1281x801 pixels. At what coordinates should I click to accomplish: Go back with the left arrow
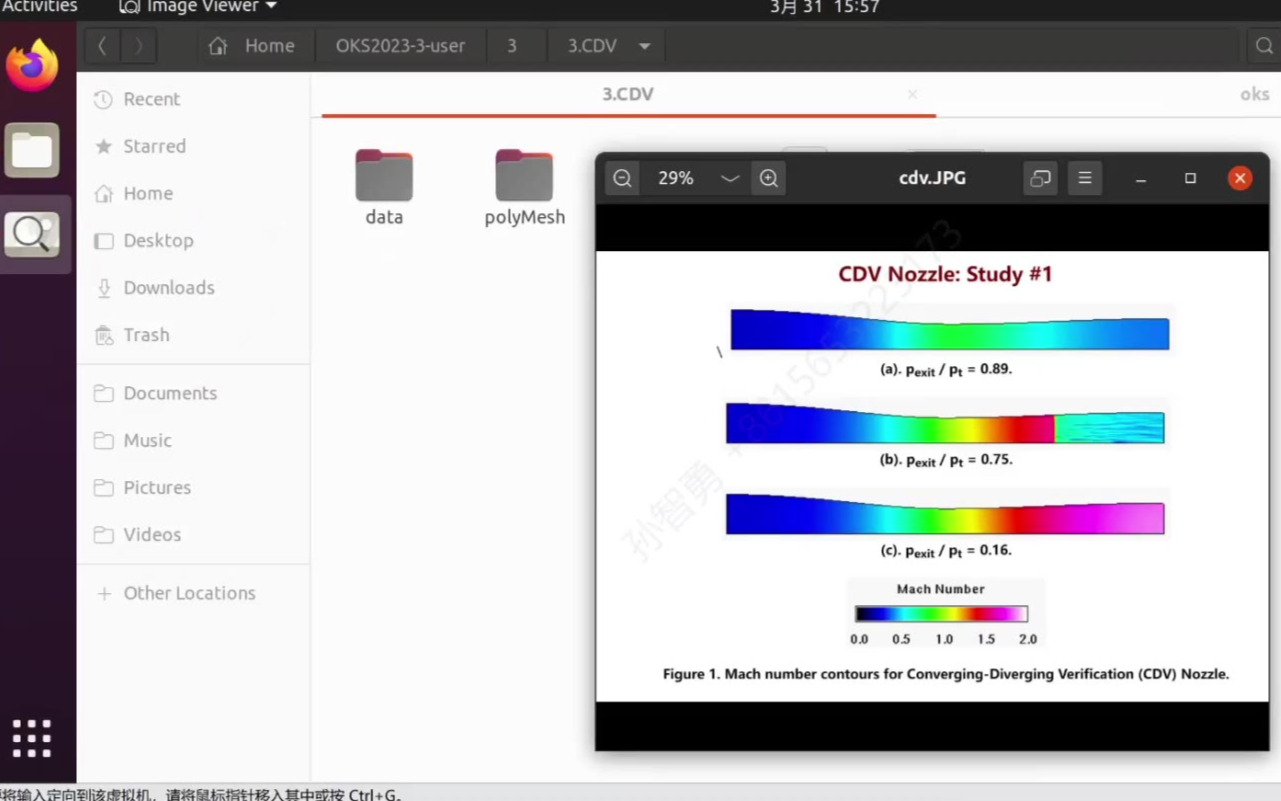[102, 46]
